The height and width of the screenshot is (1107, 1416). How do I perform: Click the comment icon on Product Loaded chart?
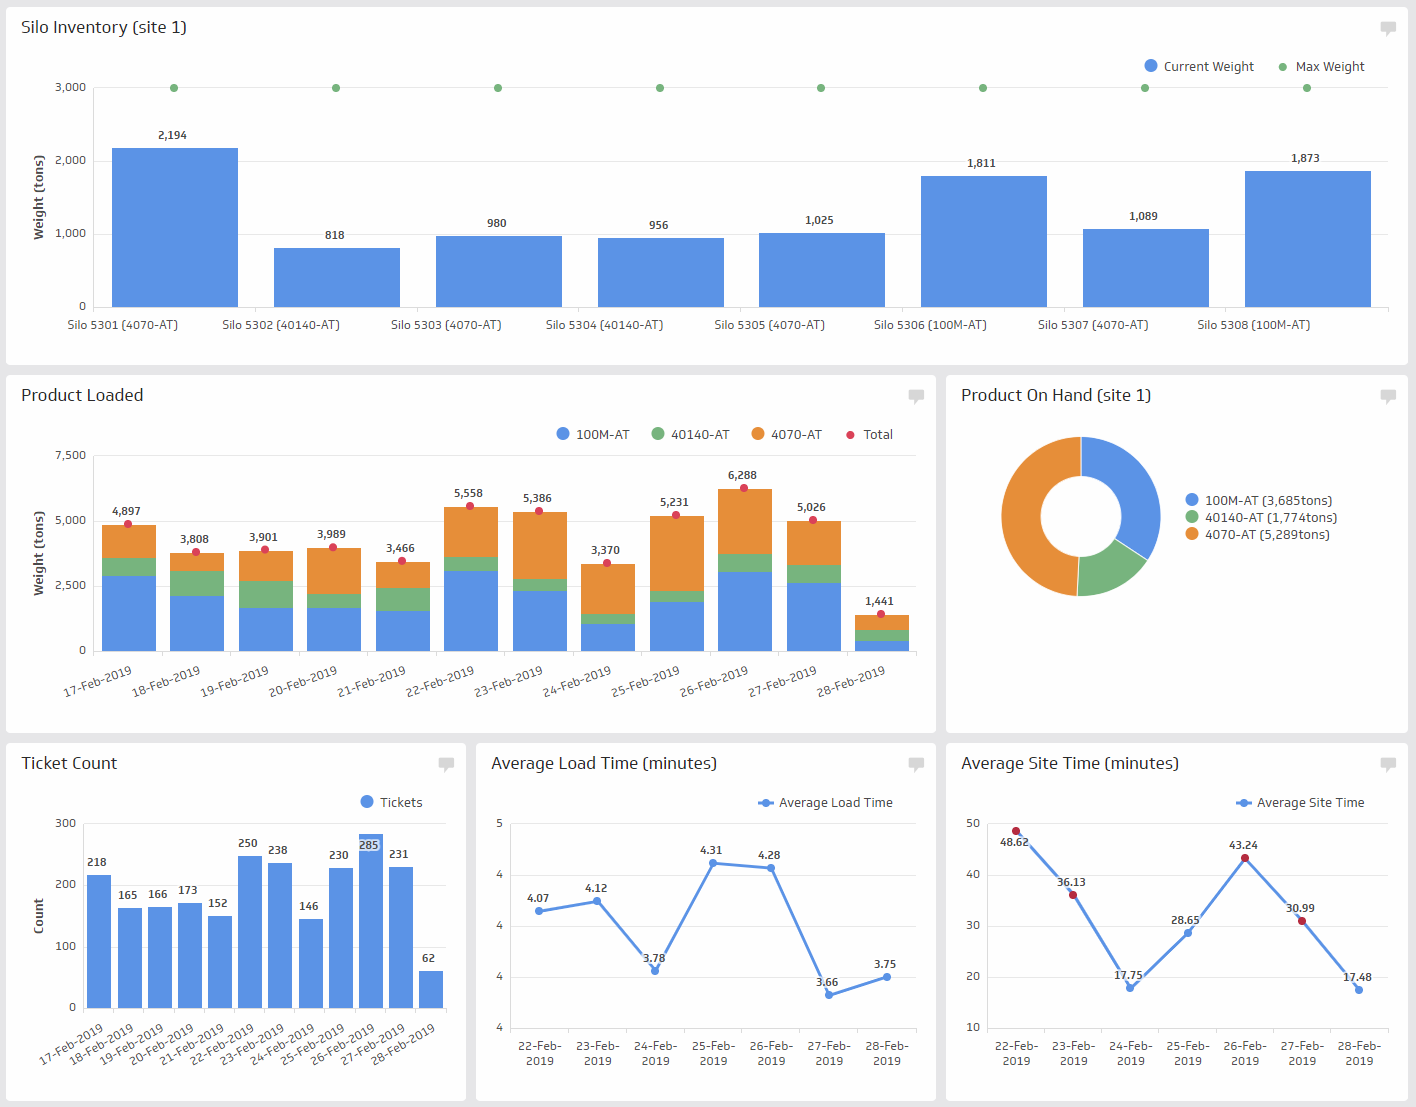point(916,397)
